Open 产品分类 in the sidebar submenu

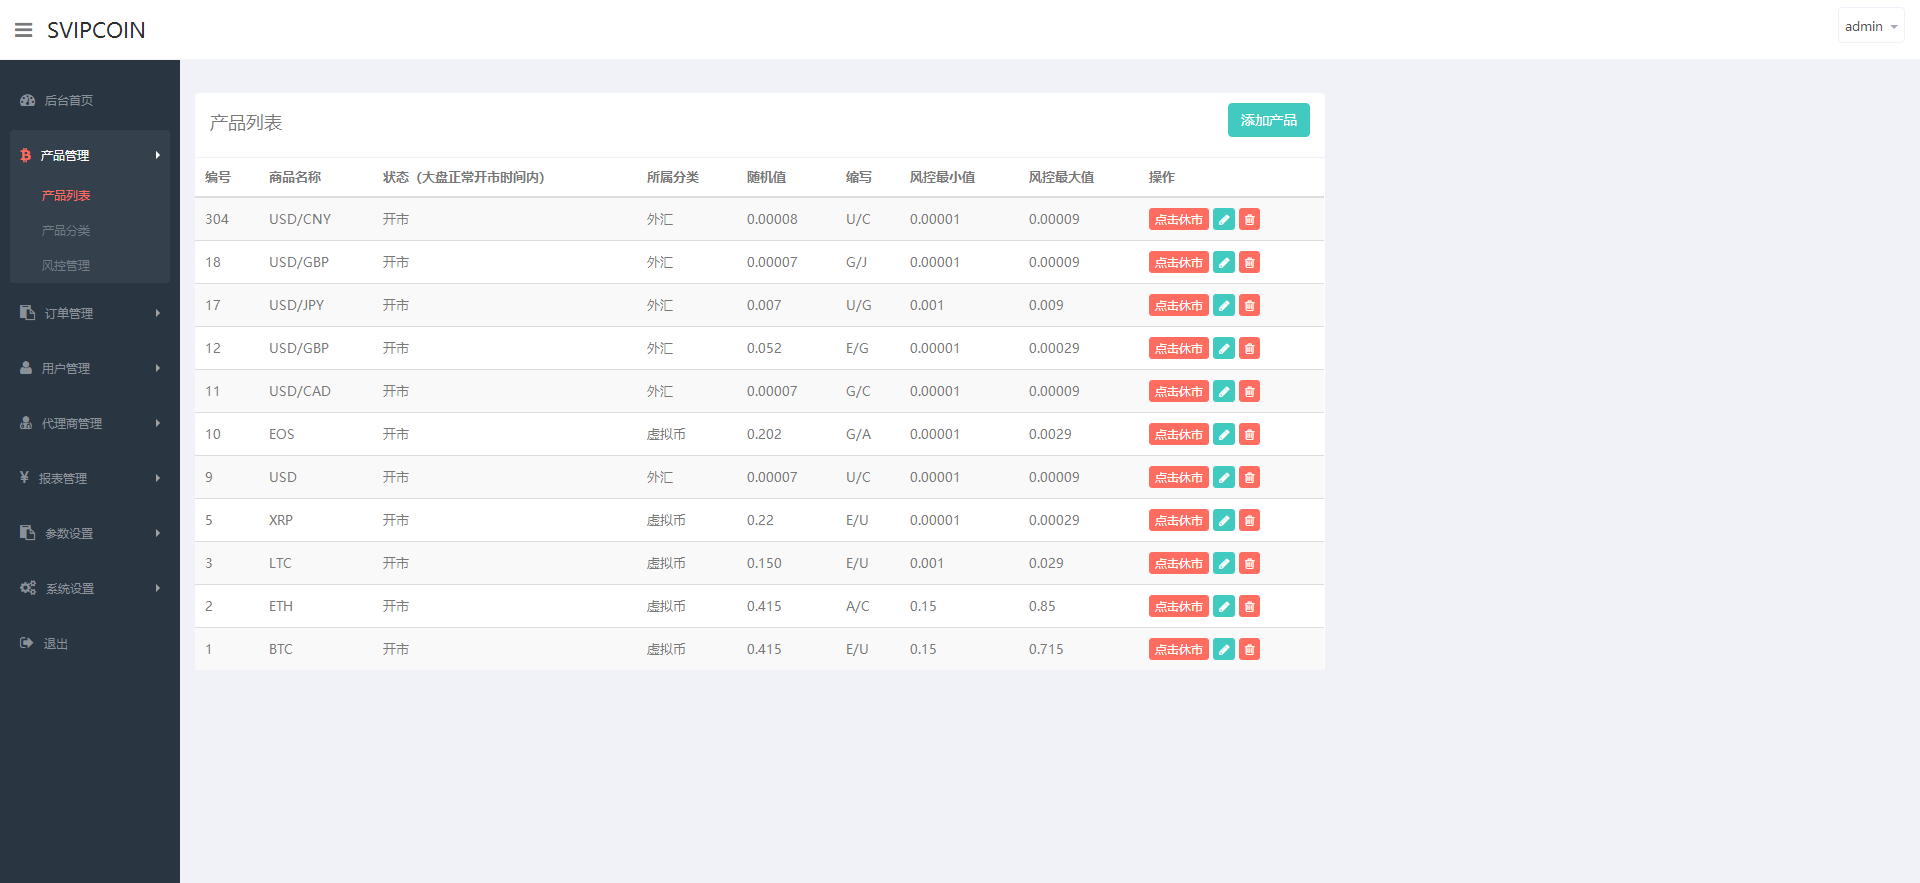pos(66,230)
